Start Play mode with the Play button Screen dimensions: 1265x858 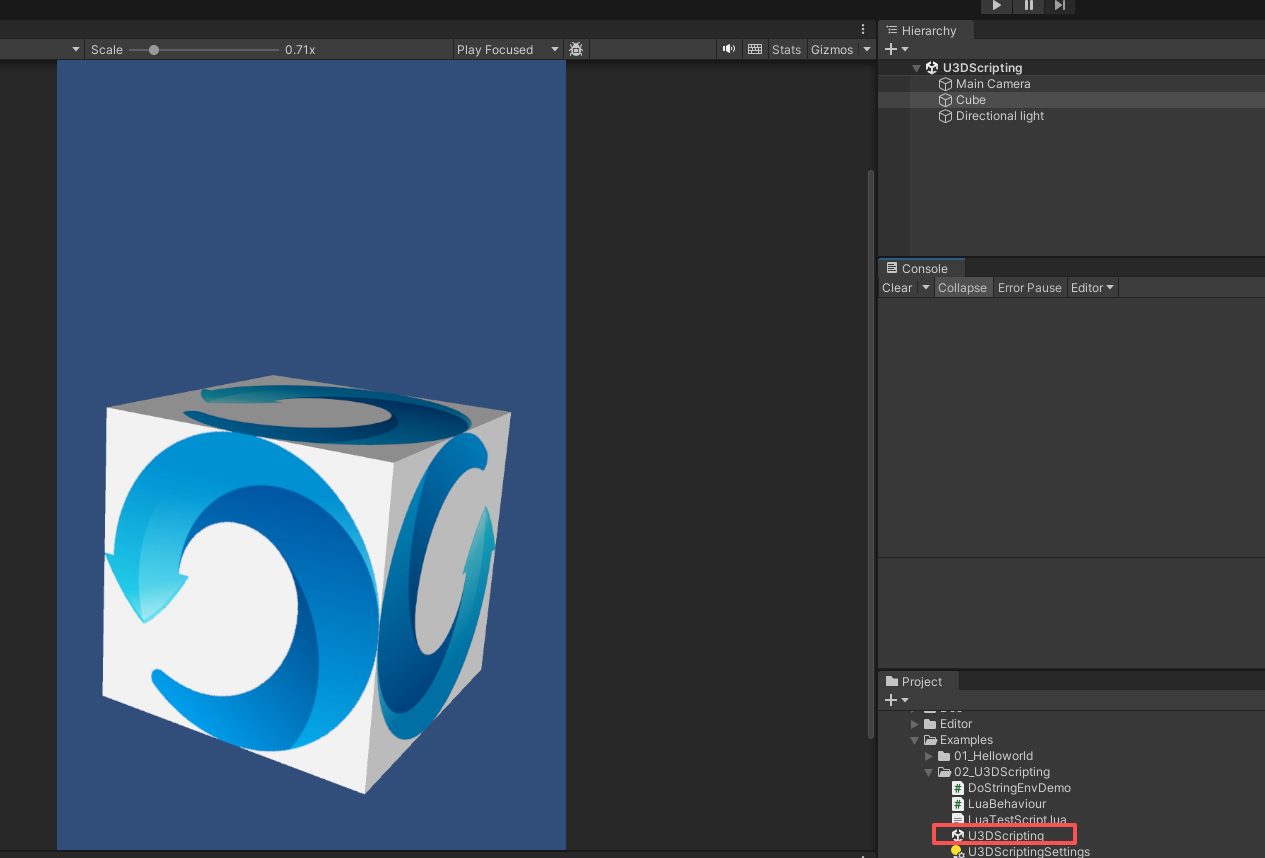[x=996, y=6]
